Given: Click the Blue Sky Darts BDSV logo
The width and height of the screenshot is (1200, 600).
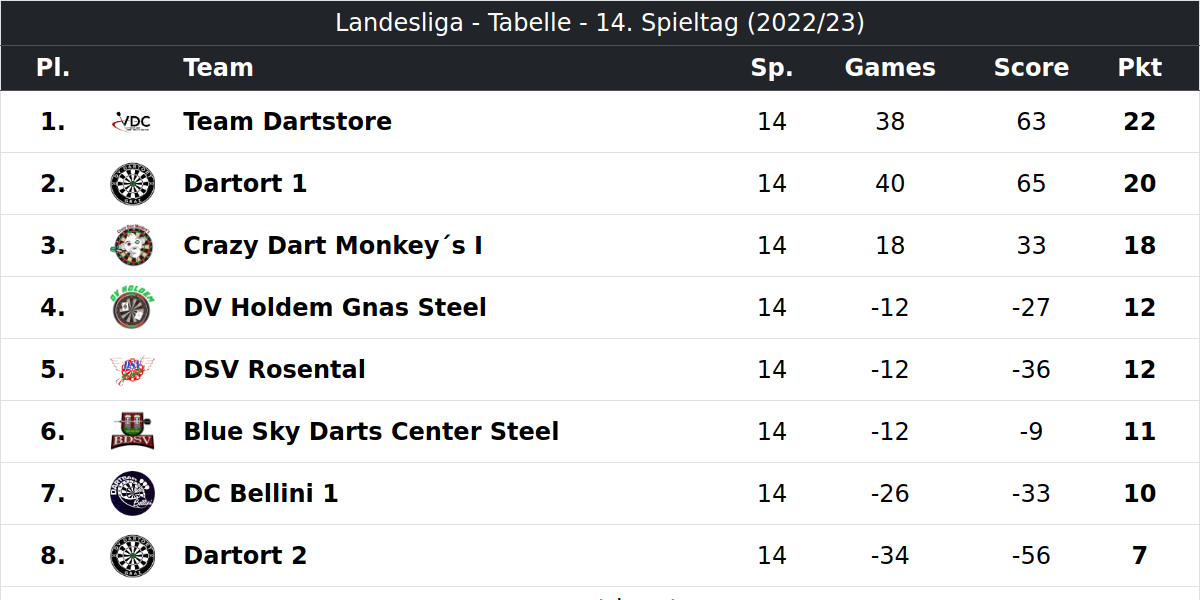Looking at the screenshot, I should pos(132,432).
